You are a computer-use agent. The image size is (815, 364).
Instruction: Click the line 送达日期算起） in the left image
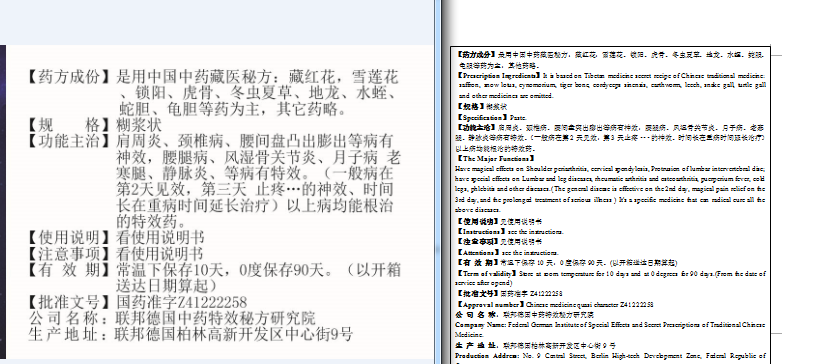click(166, 286)
